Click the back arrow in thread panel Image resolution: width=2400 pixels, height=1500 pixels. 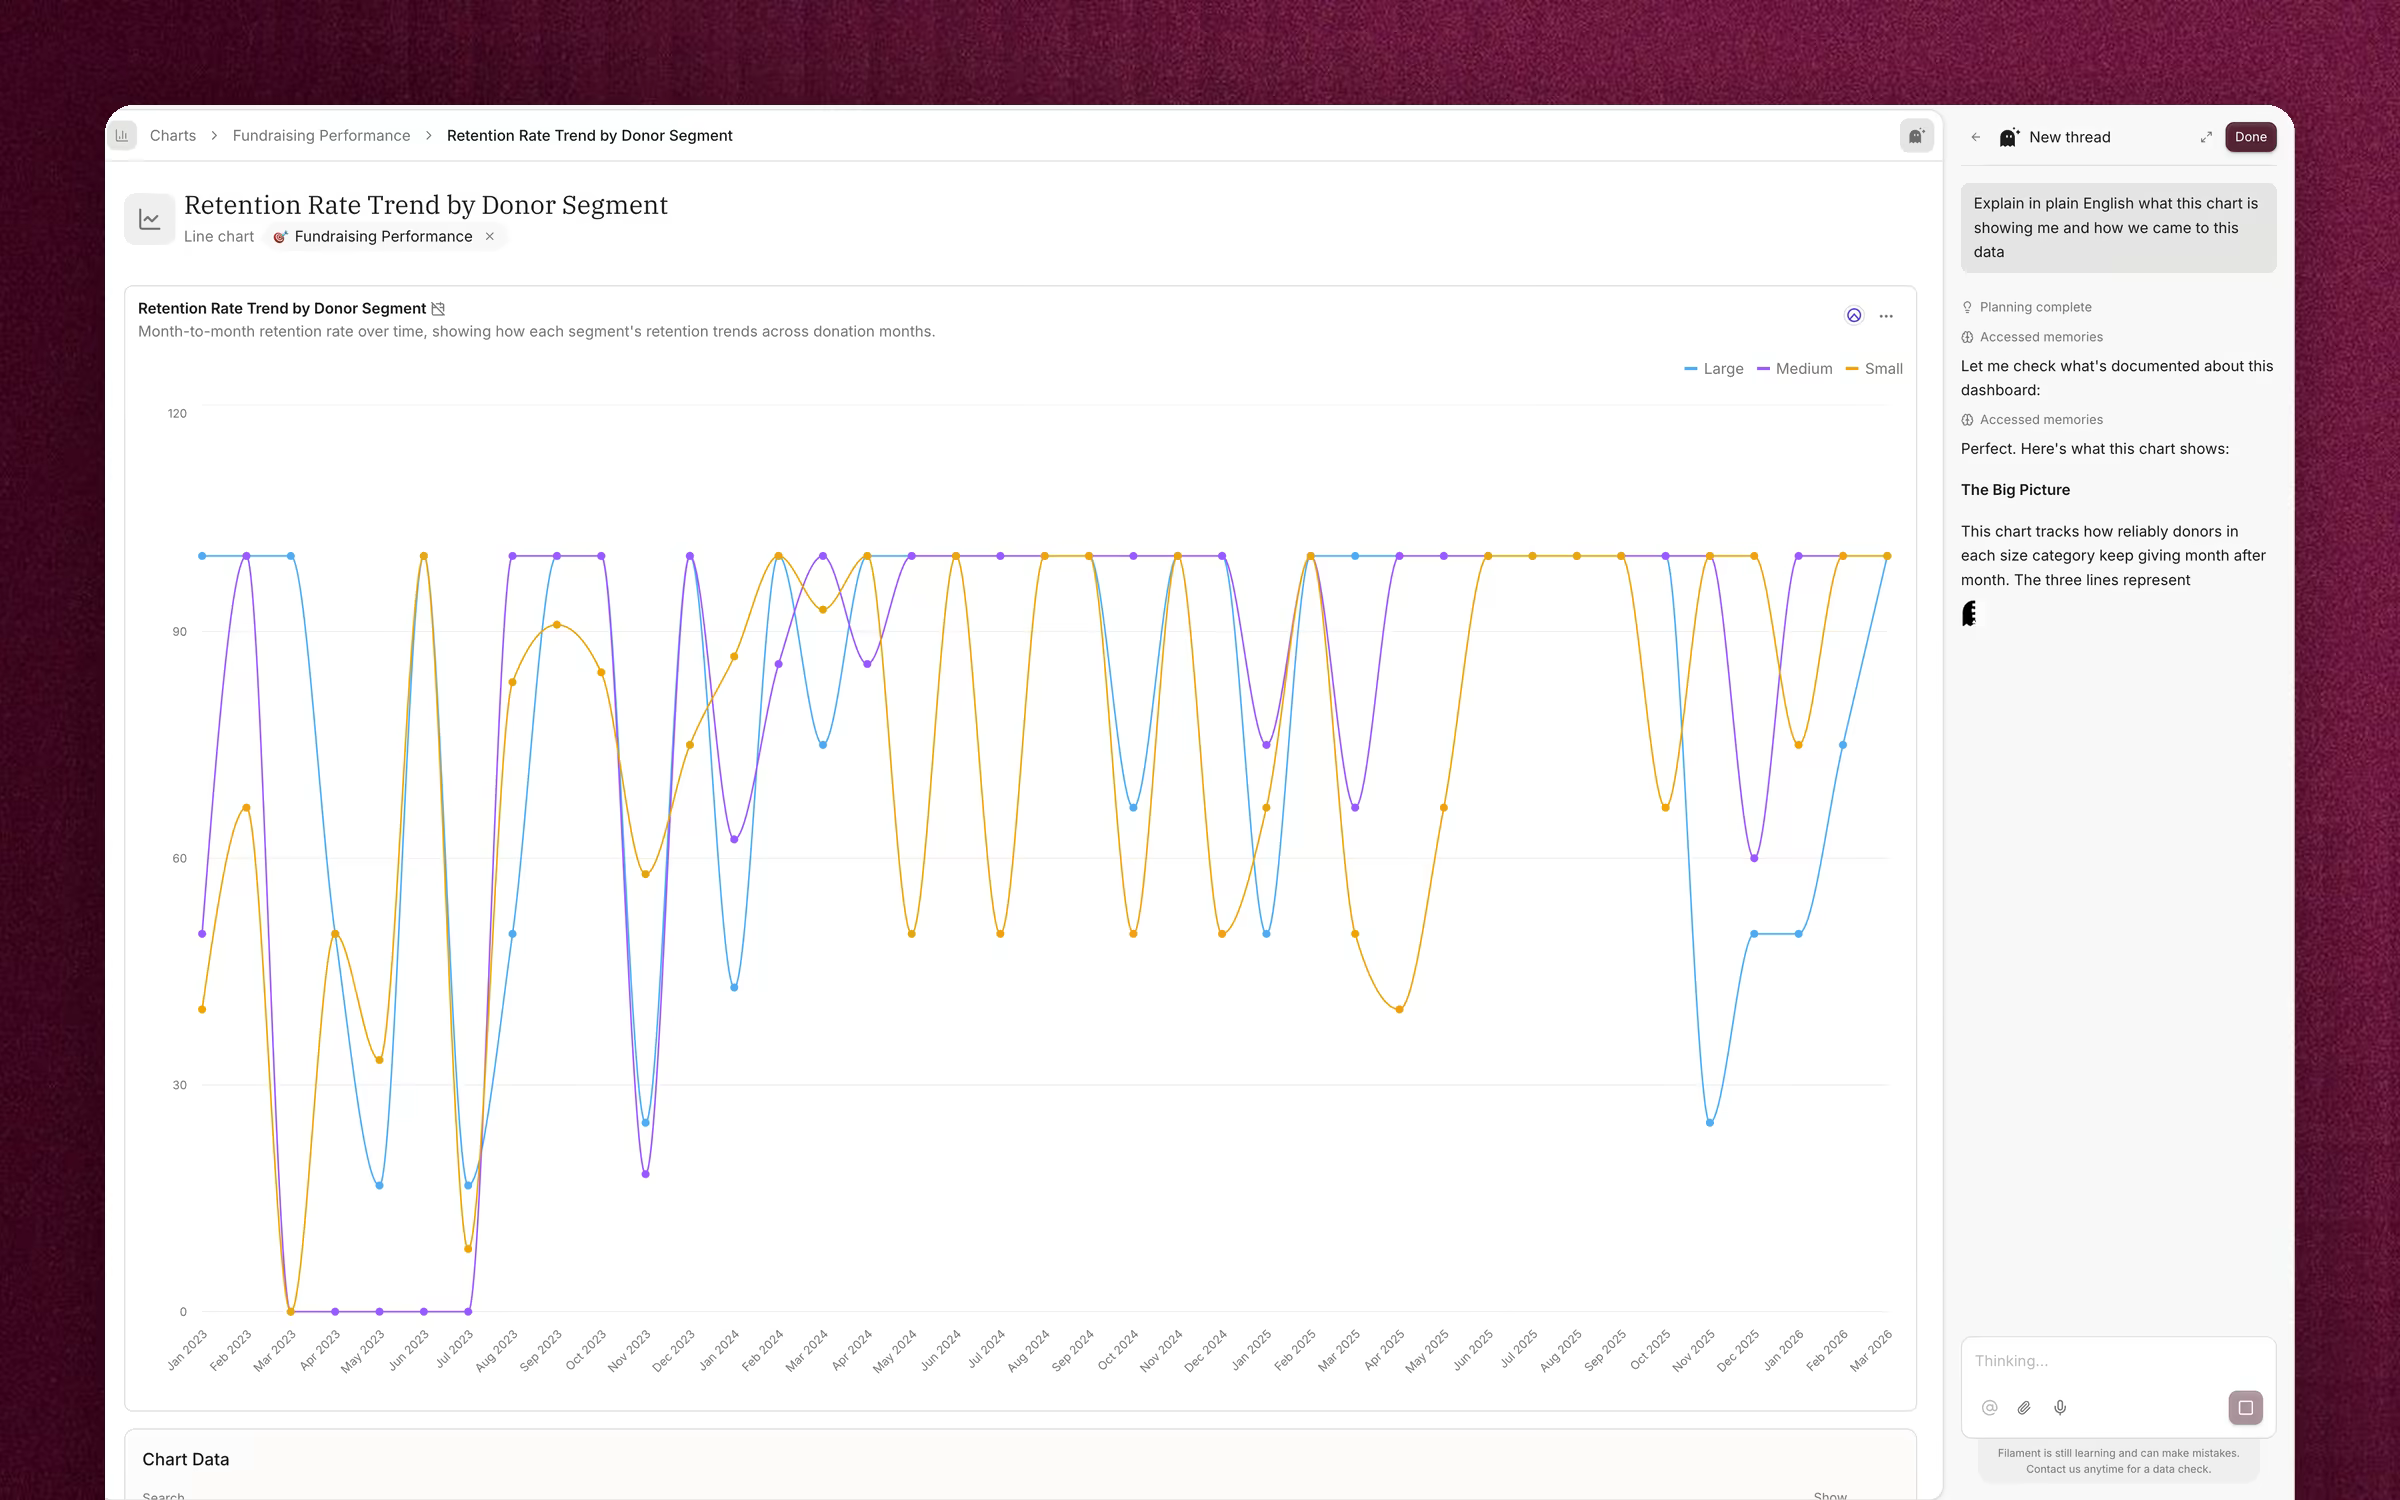pyautogui.click(x=1975, y=137)
